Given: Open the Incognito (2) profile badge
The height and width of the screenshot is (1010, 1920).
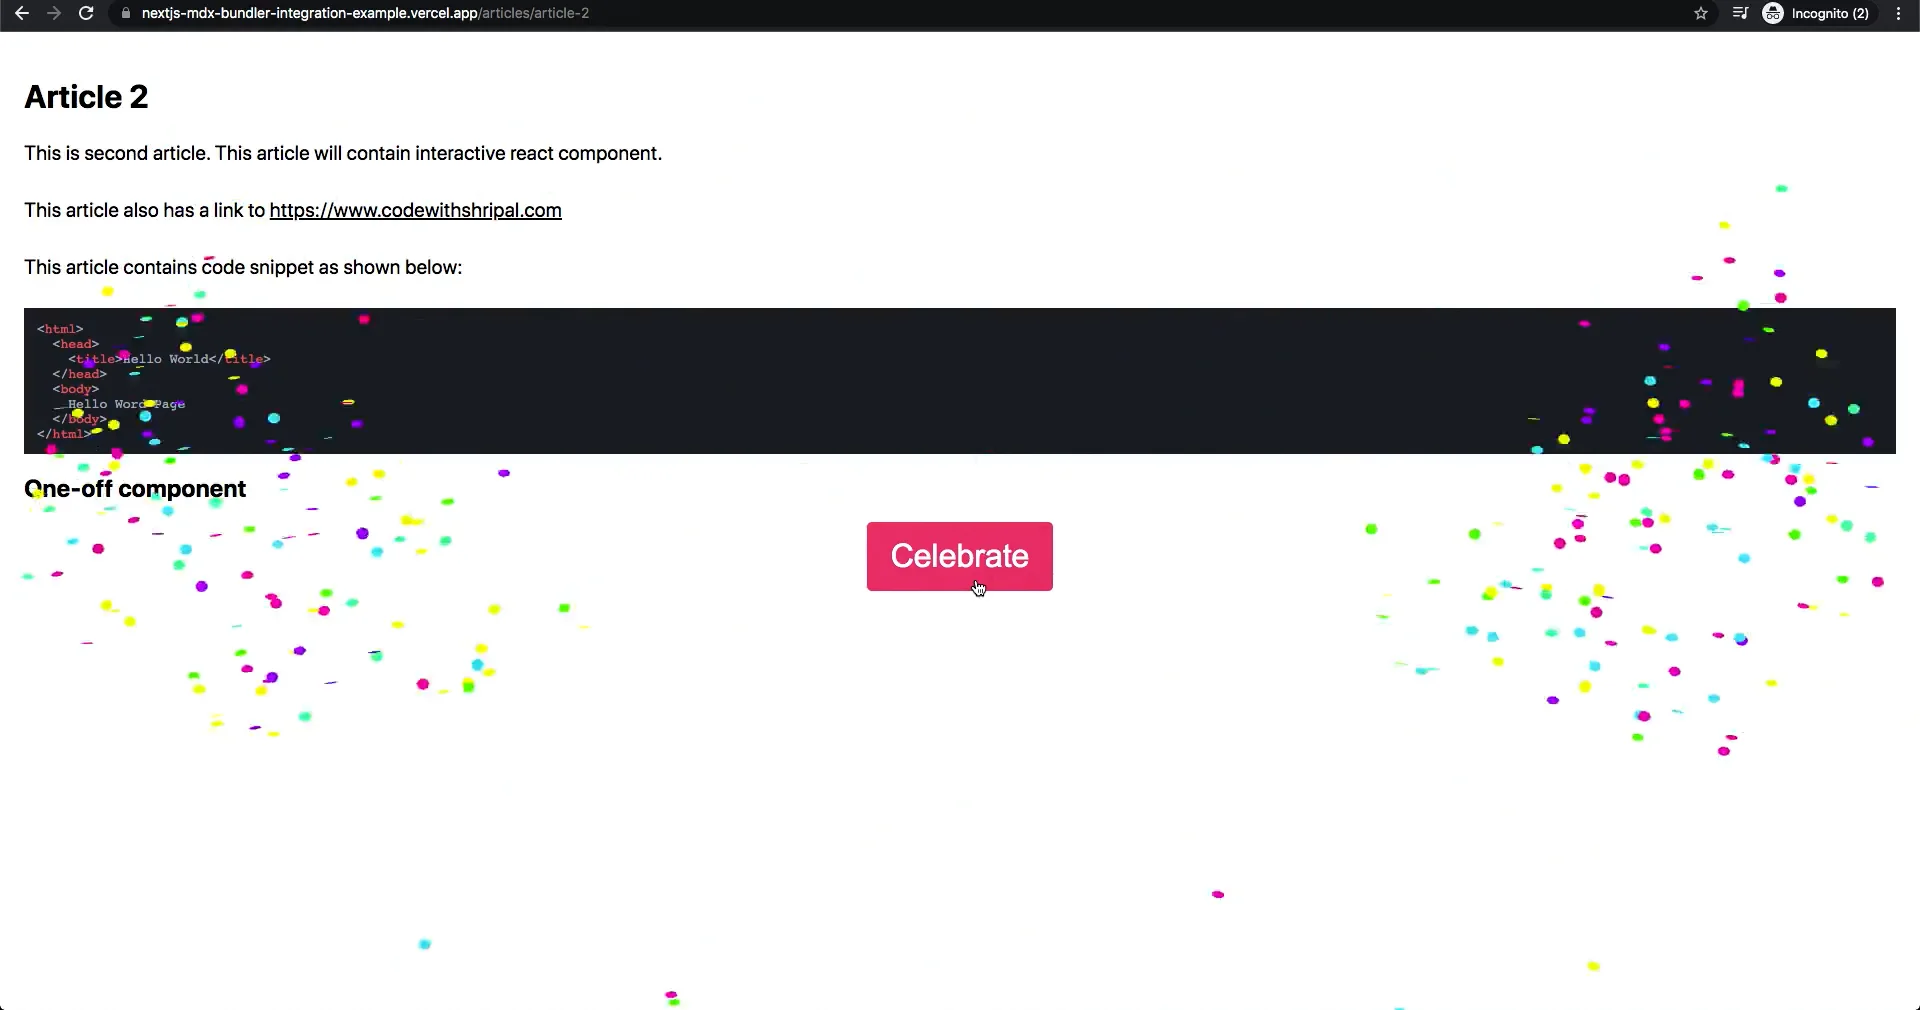Looking at the screenshot, I should pos(1817,13).
